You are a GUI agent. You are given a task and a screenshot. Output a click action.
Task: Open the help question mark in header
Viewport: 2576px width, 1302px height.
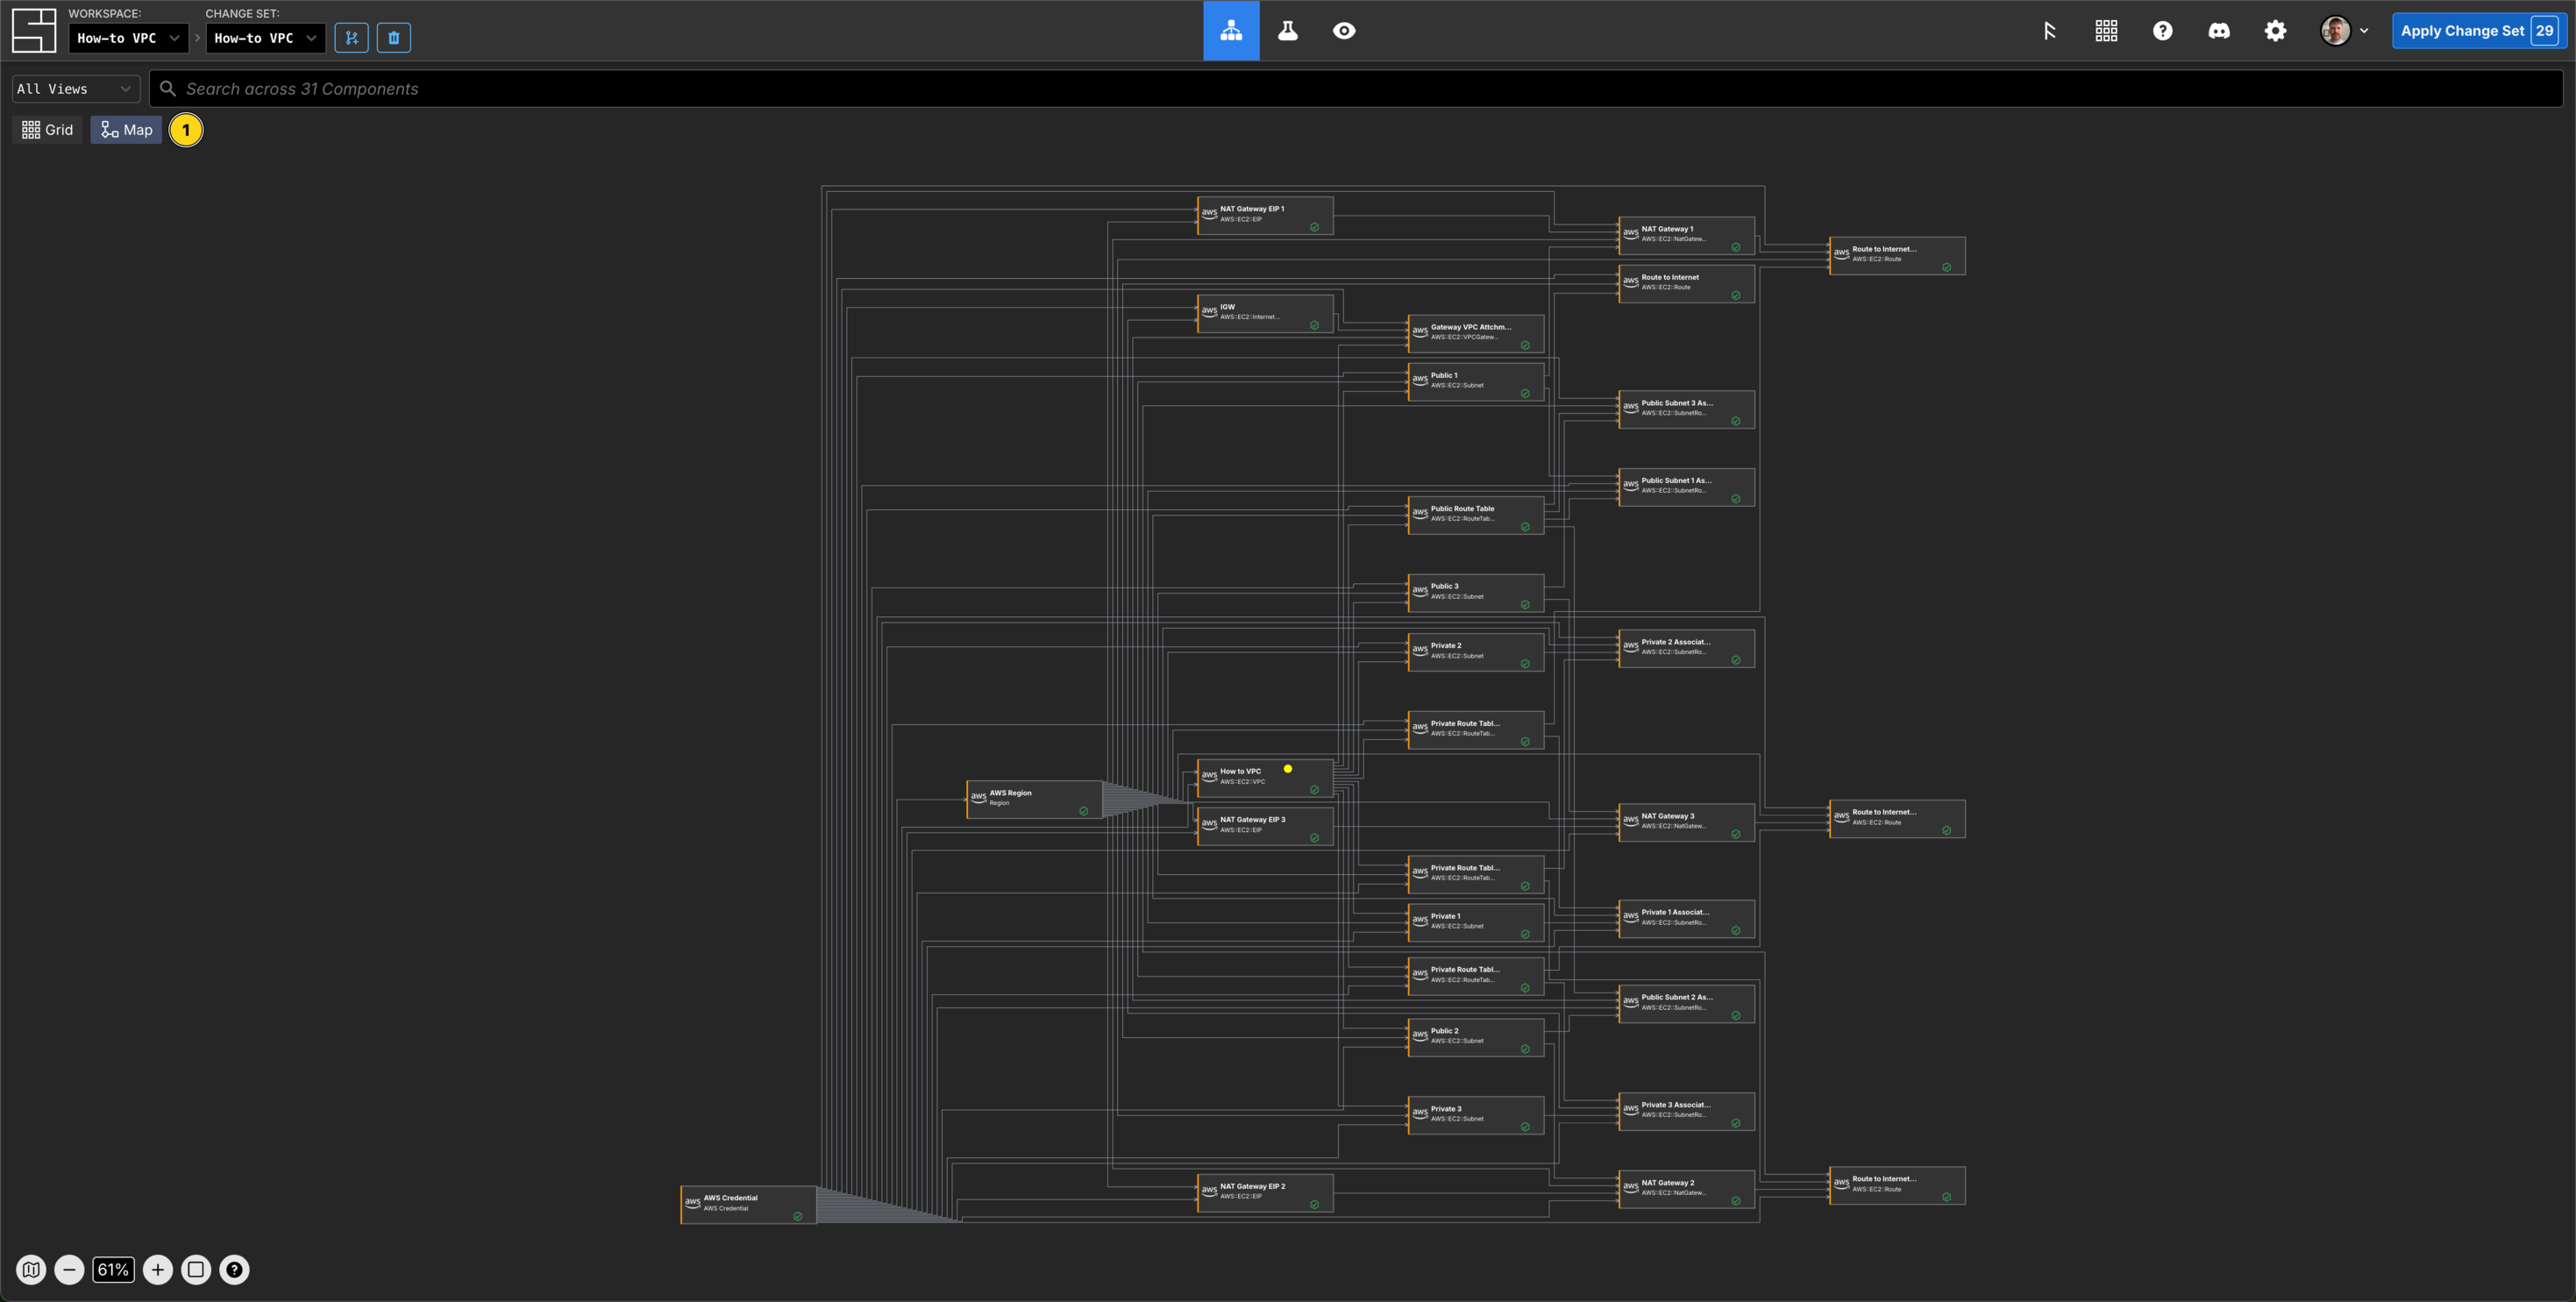2162,31
